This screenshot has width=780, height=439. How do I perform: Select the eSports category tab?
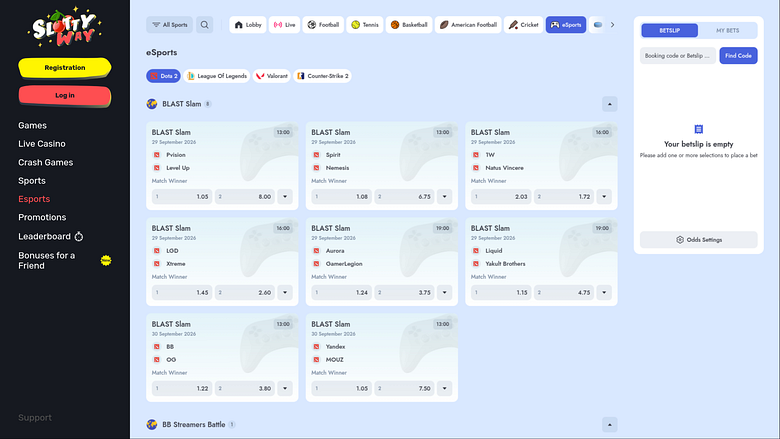(x=566, y=25)
